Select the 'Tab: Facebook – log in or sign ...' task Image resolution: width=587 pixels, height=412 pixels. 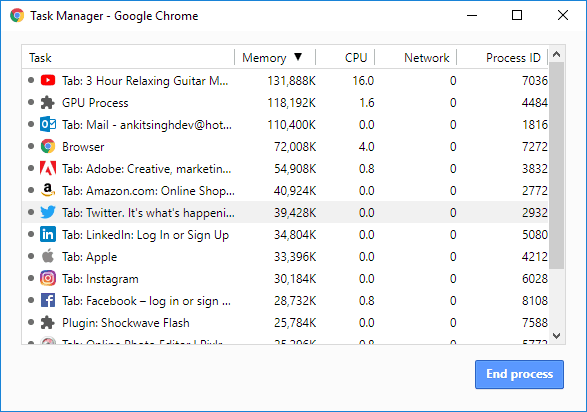click(x=146, y=301)
